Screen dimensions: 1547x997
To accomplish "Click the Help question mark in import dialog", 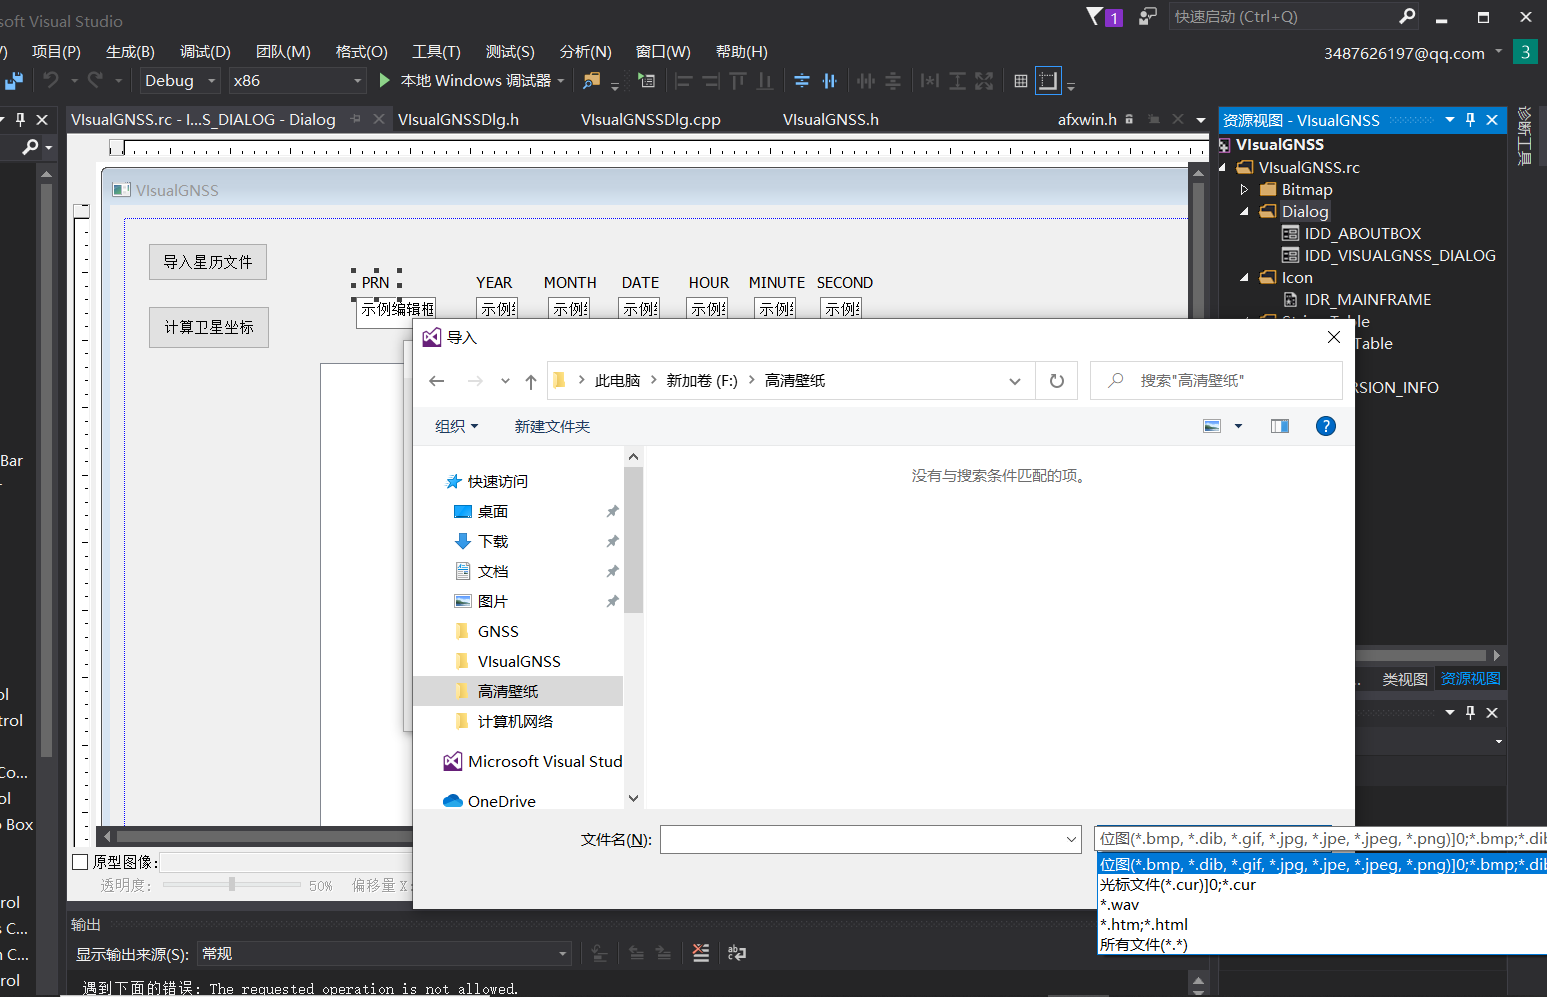I will [1326, 426].
